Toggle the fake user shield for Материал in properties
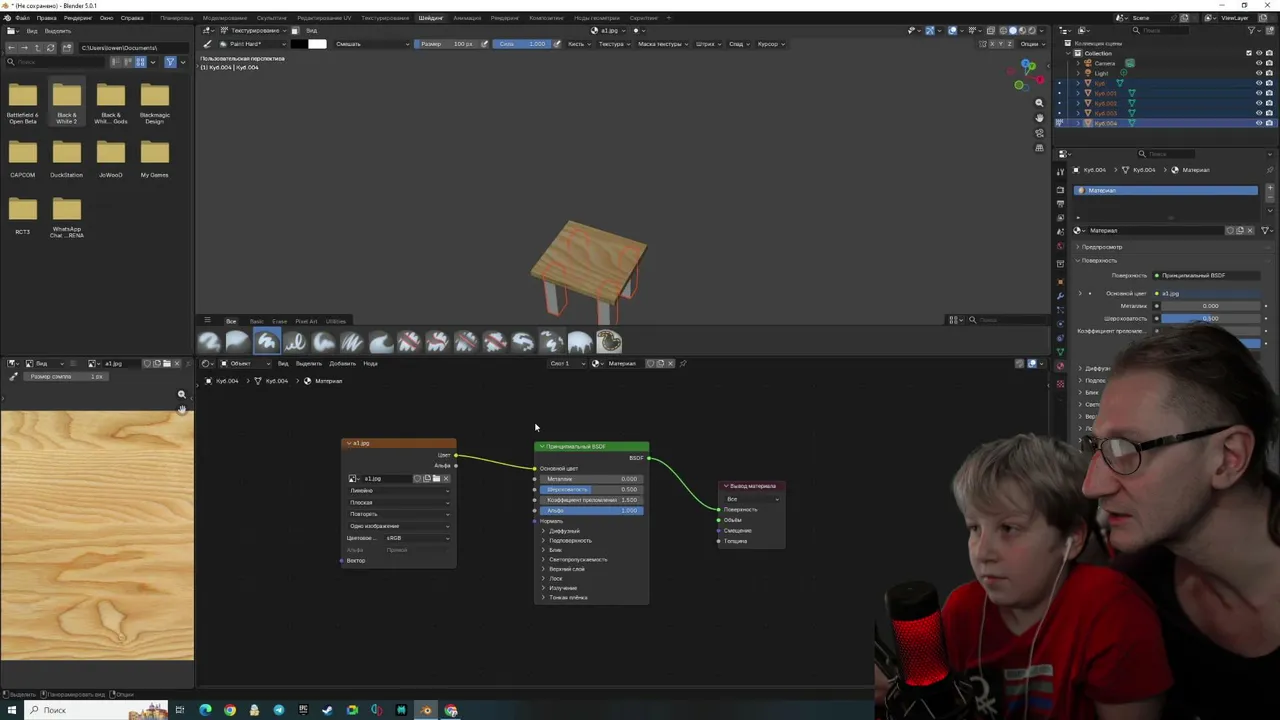 [1230, 231]
